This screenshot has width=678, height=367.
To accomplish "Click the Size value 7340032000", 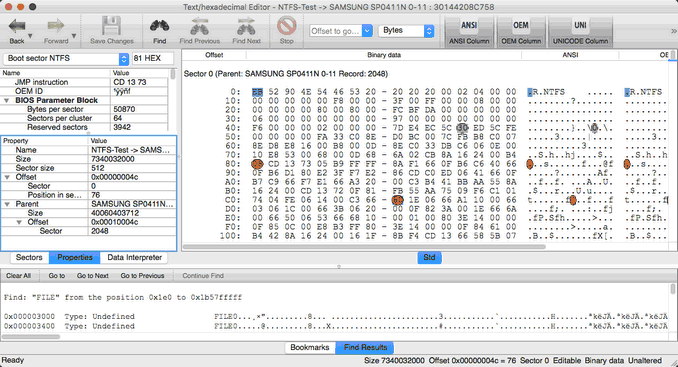I will point(112,159).
